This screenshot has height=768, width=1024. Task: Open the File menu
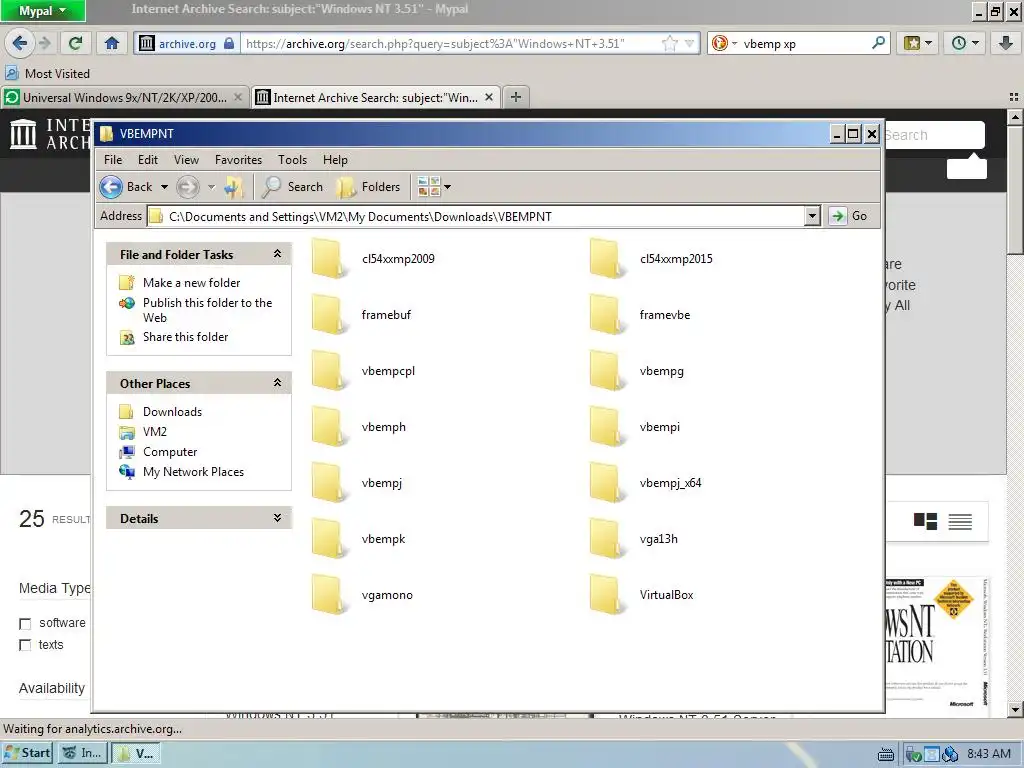pos(113,160)
